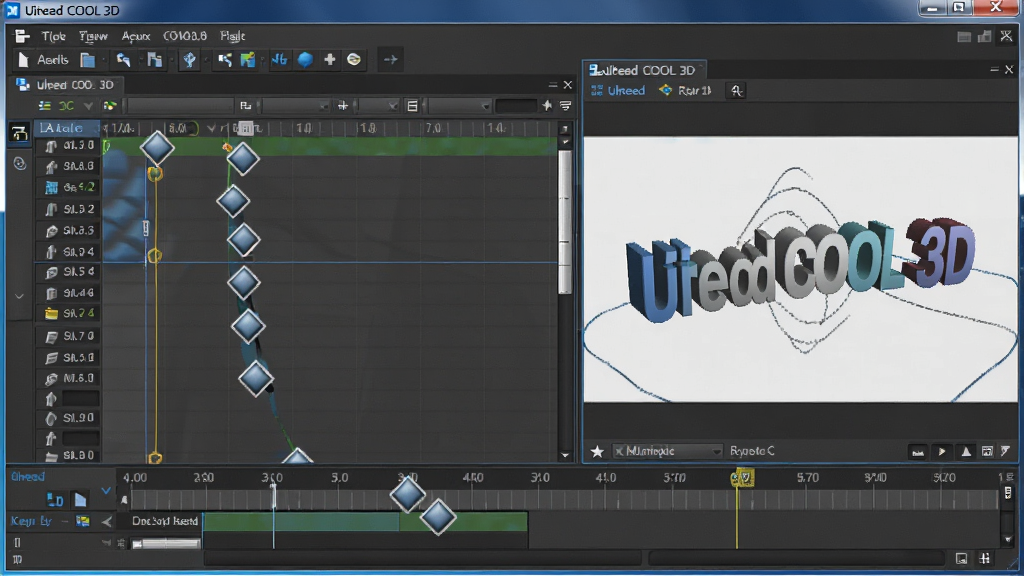Click the square icon at bottom right corner
The height and width of the screenshot is (576, 1024).
(x=961, y=558)
